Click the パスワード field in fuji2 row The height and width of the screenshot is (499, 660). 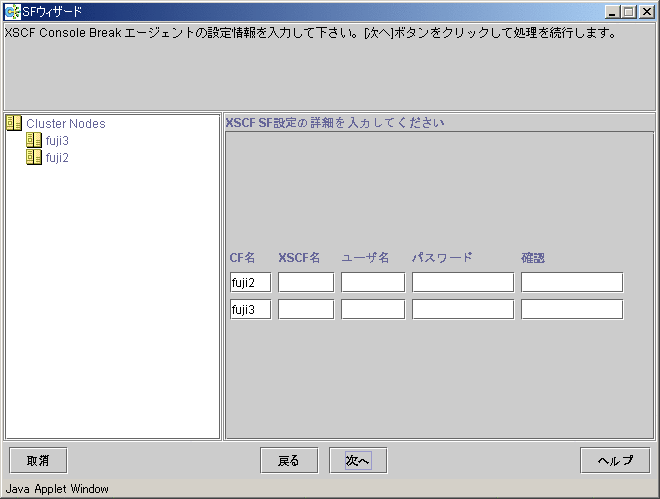(463, 282)
